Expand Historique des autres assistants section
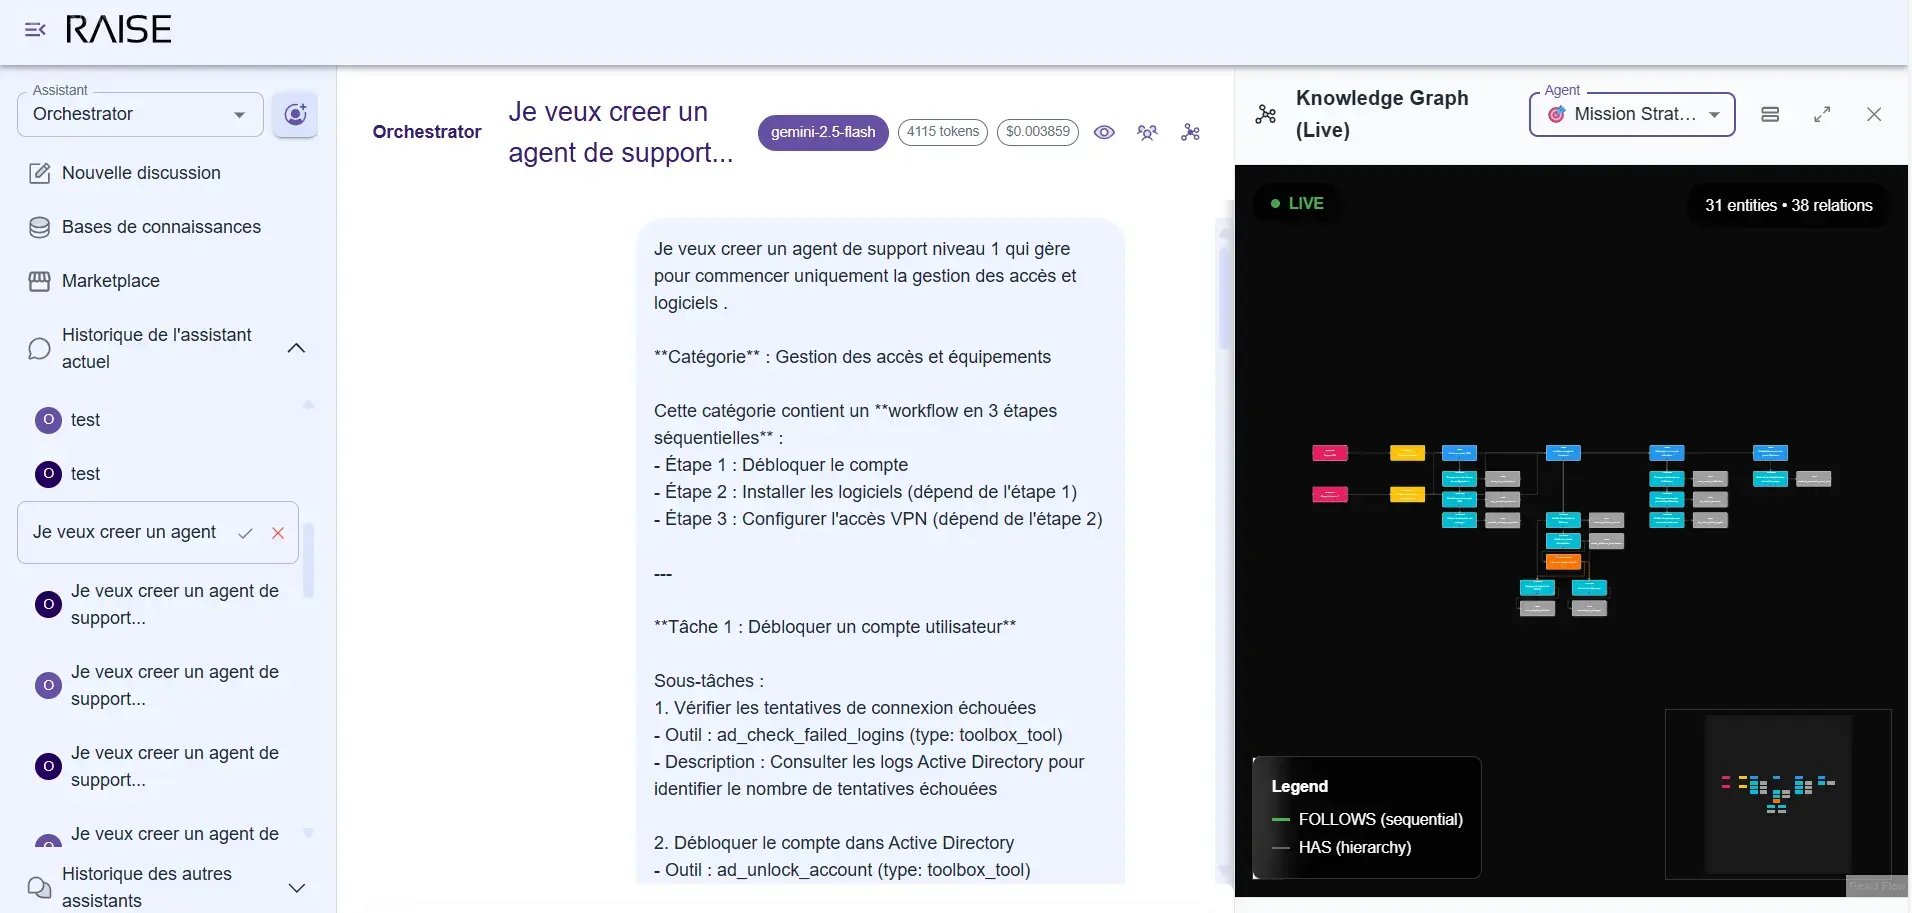The image size is (1912, 913). (x=296, y=888)
